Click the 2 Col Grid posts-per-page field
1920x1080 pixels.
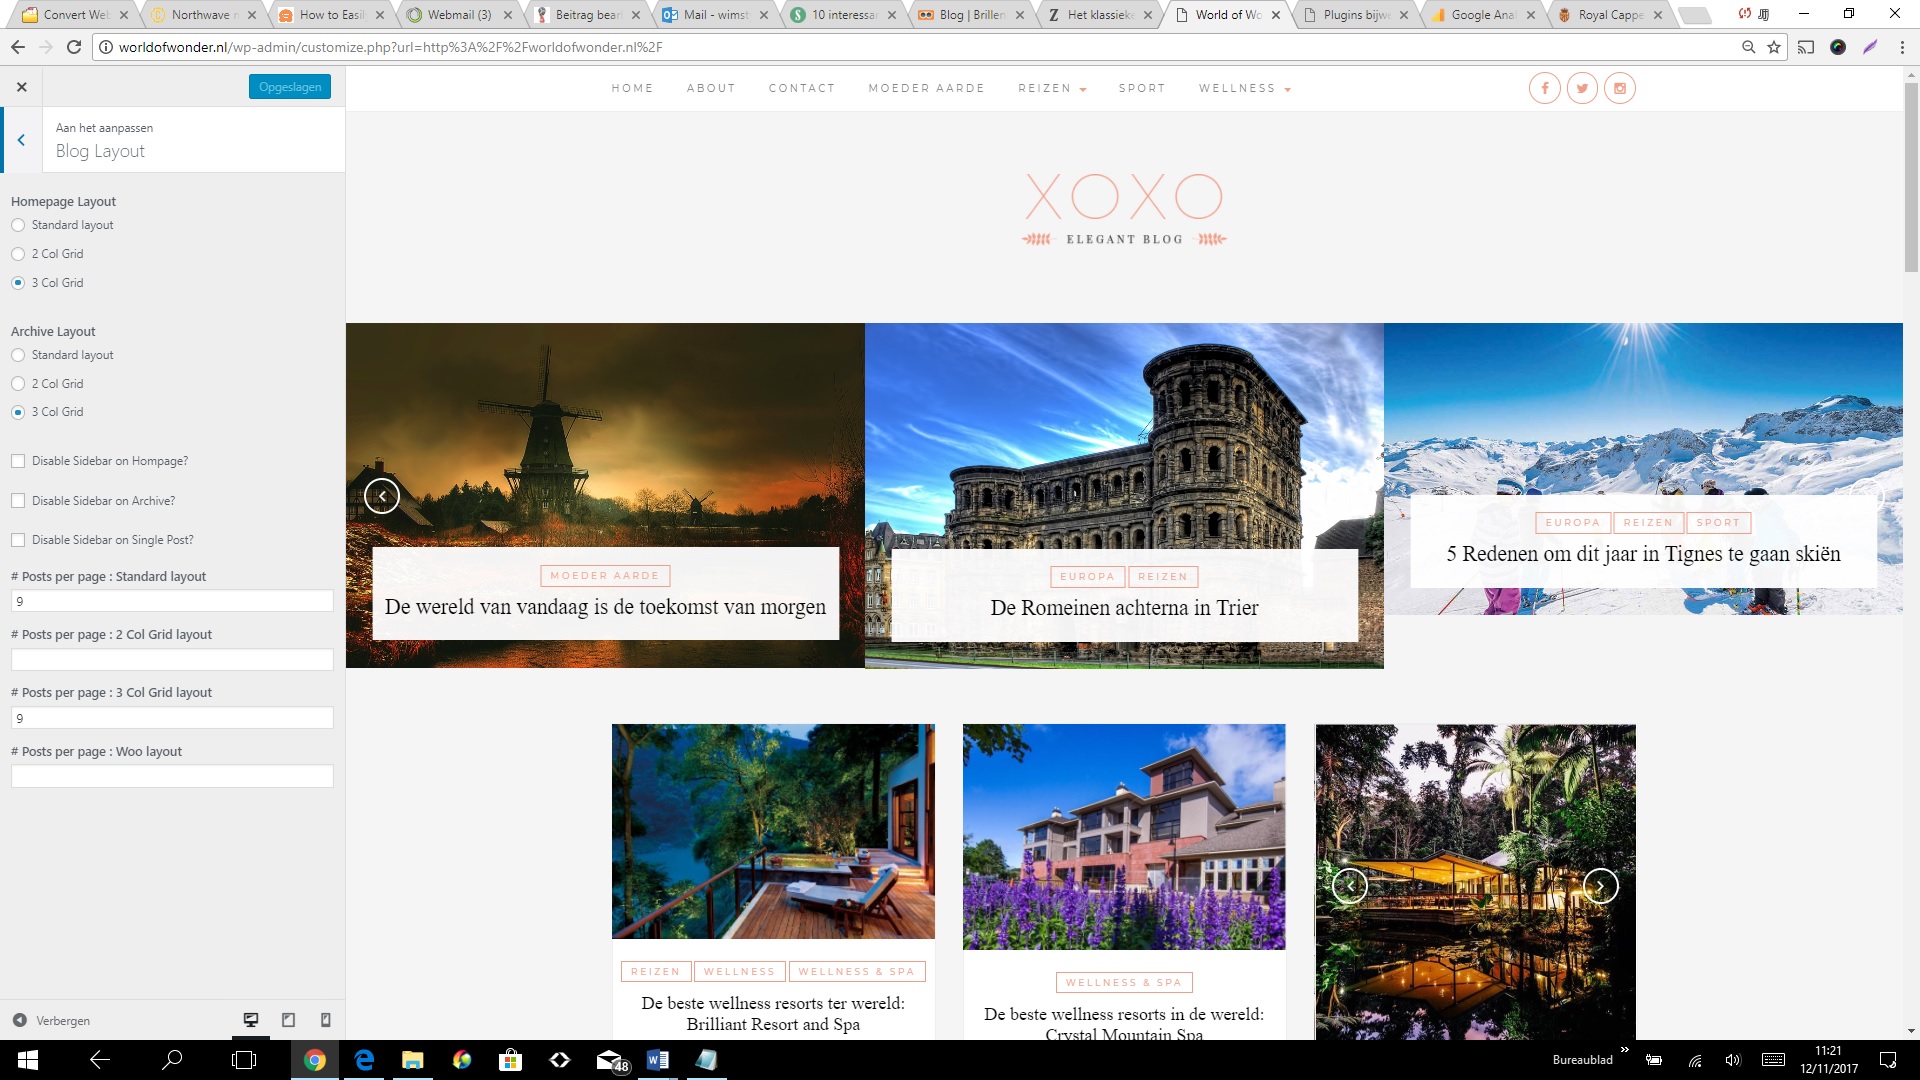(x=172, y=660)
